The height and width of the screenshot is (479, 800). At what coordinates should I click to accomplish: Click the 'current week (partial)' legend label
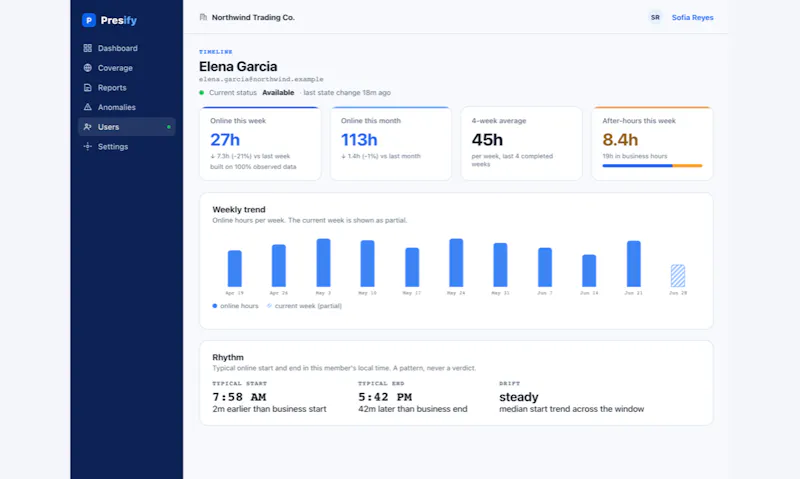coord(308,306)
